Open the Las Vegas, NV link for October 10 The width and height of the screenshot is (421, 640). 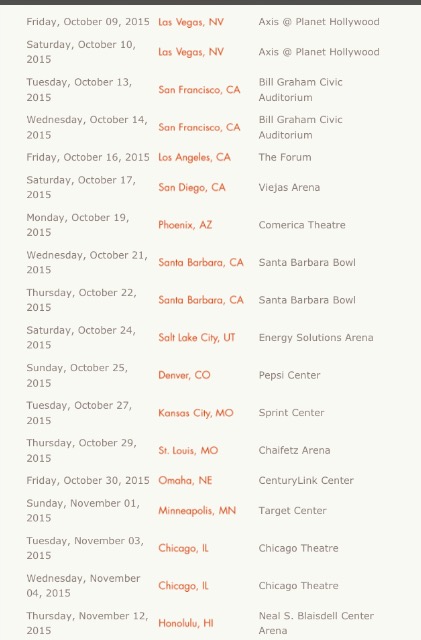click(191, 52)
